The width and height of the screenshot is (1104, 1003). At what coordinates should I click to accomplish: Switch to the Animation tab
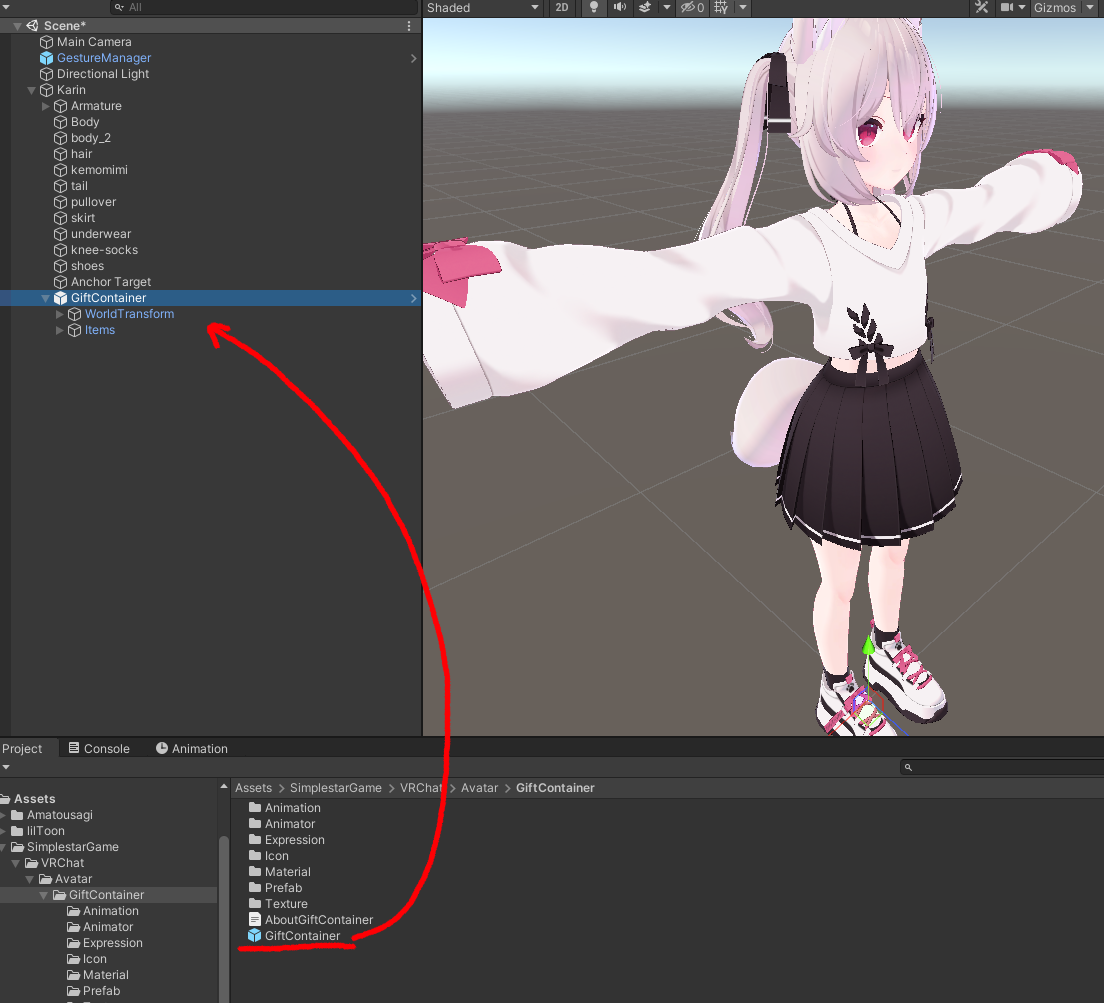pos(191,748)
